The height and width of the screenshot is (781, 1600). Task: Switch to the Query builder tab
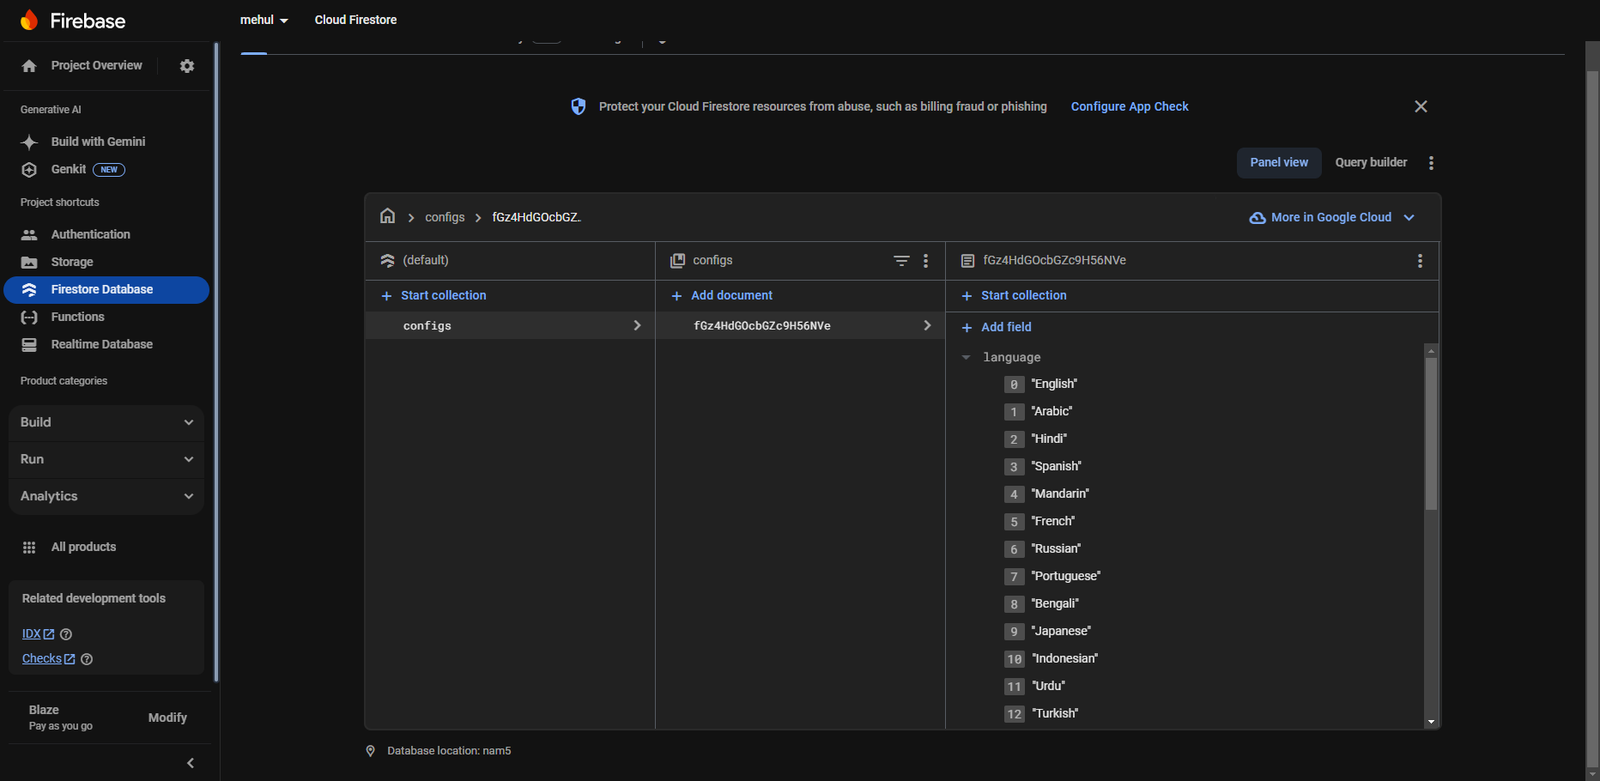tap(1370, 162)
